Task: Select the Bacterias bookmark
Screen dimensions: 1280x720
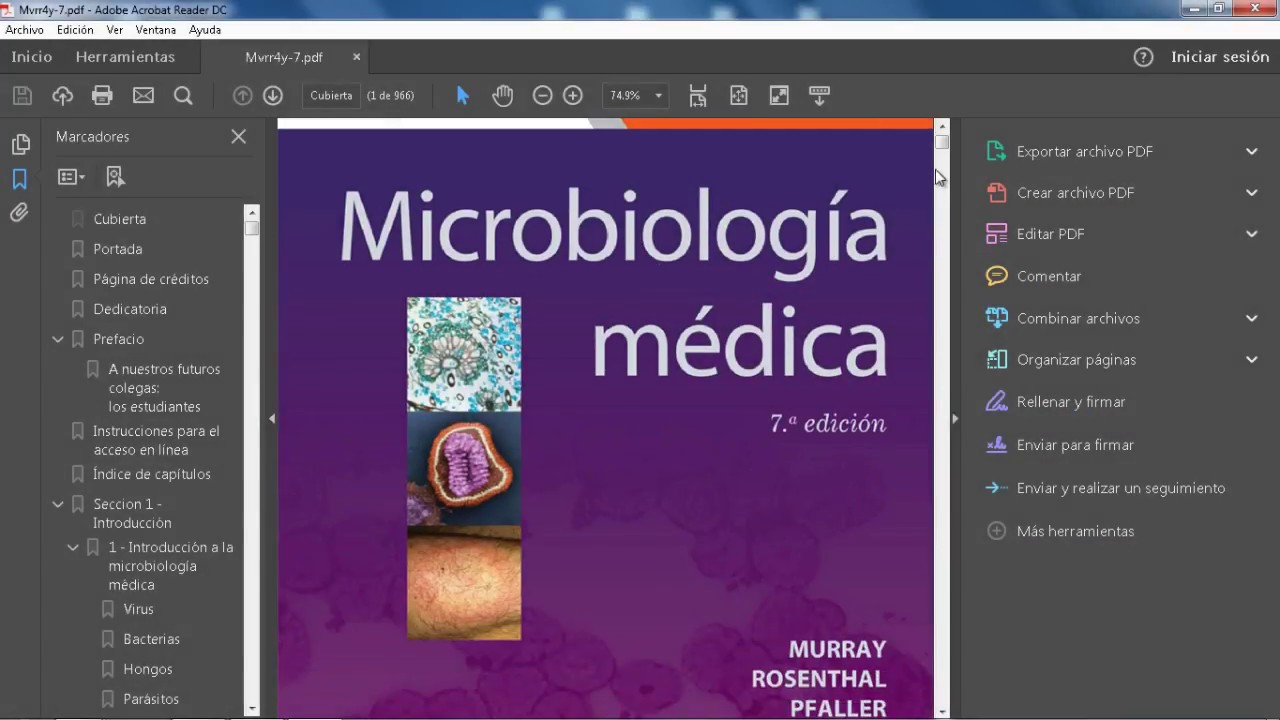Action: (x=151, y=639)
